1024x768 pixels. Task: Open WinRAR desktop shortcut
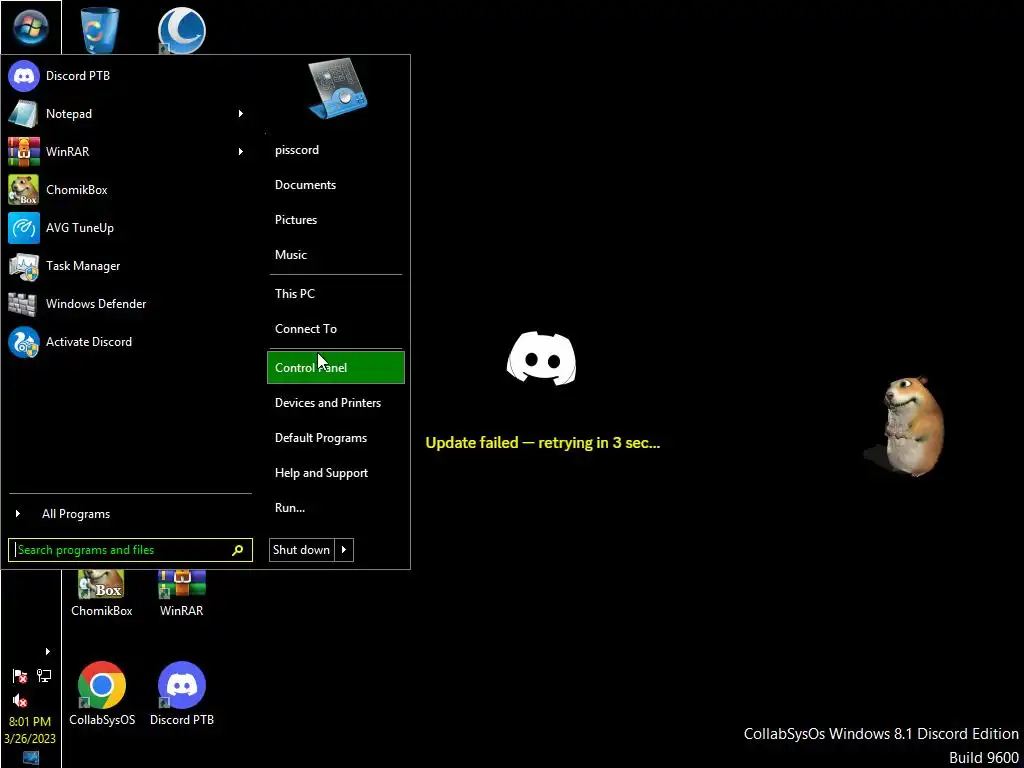pyautogui.click(x=182, y=593)
